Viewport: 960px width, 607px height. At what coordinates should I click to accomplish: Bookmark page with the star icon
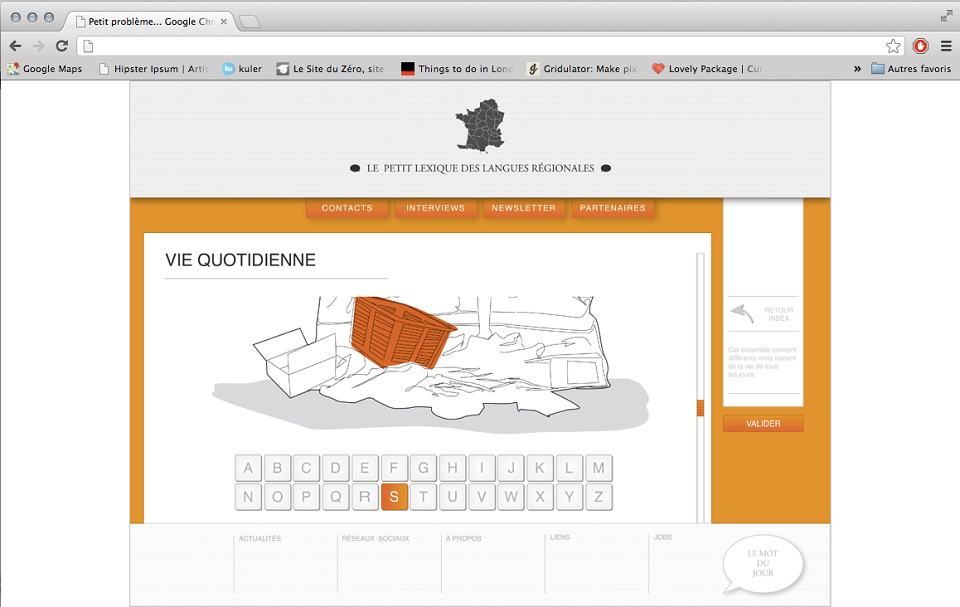point(893,46)
